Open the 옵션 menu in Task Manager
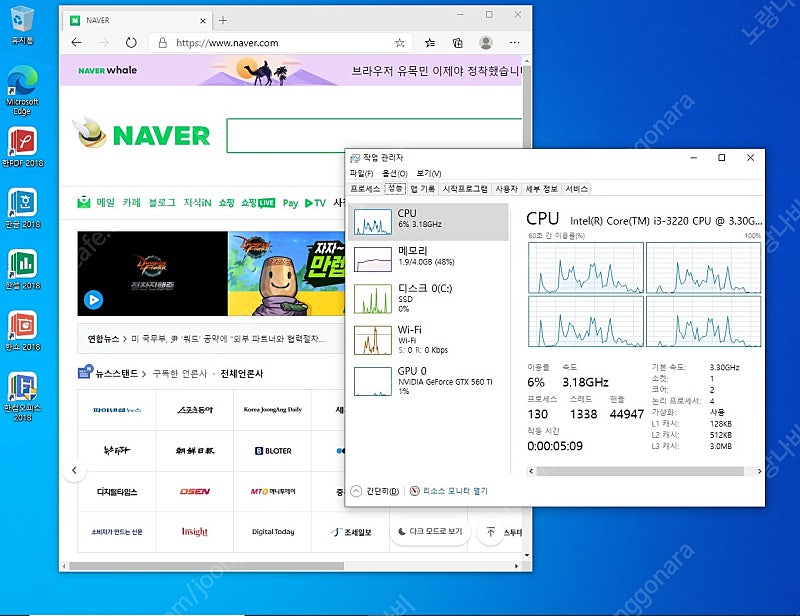The image size is (800, 616). pyautogui.click(x=395, y=174)
